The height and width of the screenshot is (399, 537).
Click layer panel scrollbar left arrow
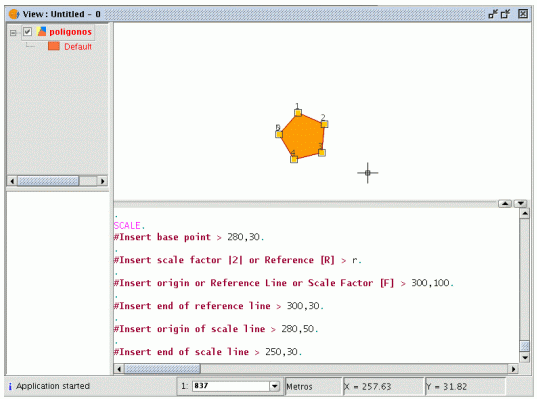(x=12, y=181)
